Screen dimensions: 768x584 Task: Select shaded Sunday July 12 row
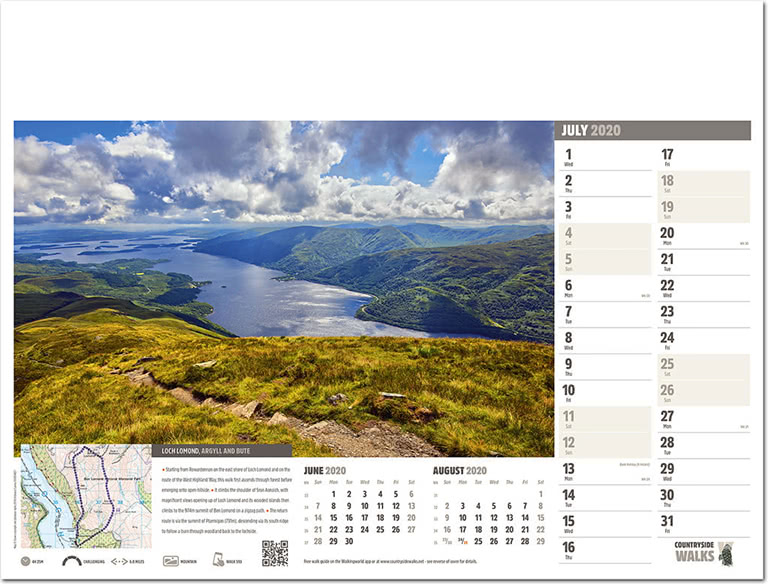(x=605, y=446)
